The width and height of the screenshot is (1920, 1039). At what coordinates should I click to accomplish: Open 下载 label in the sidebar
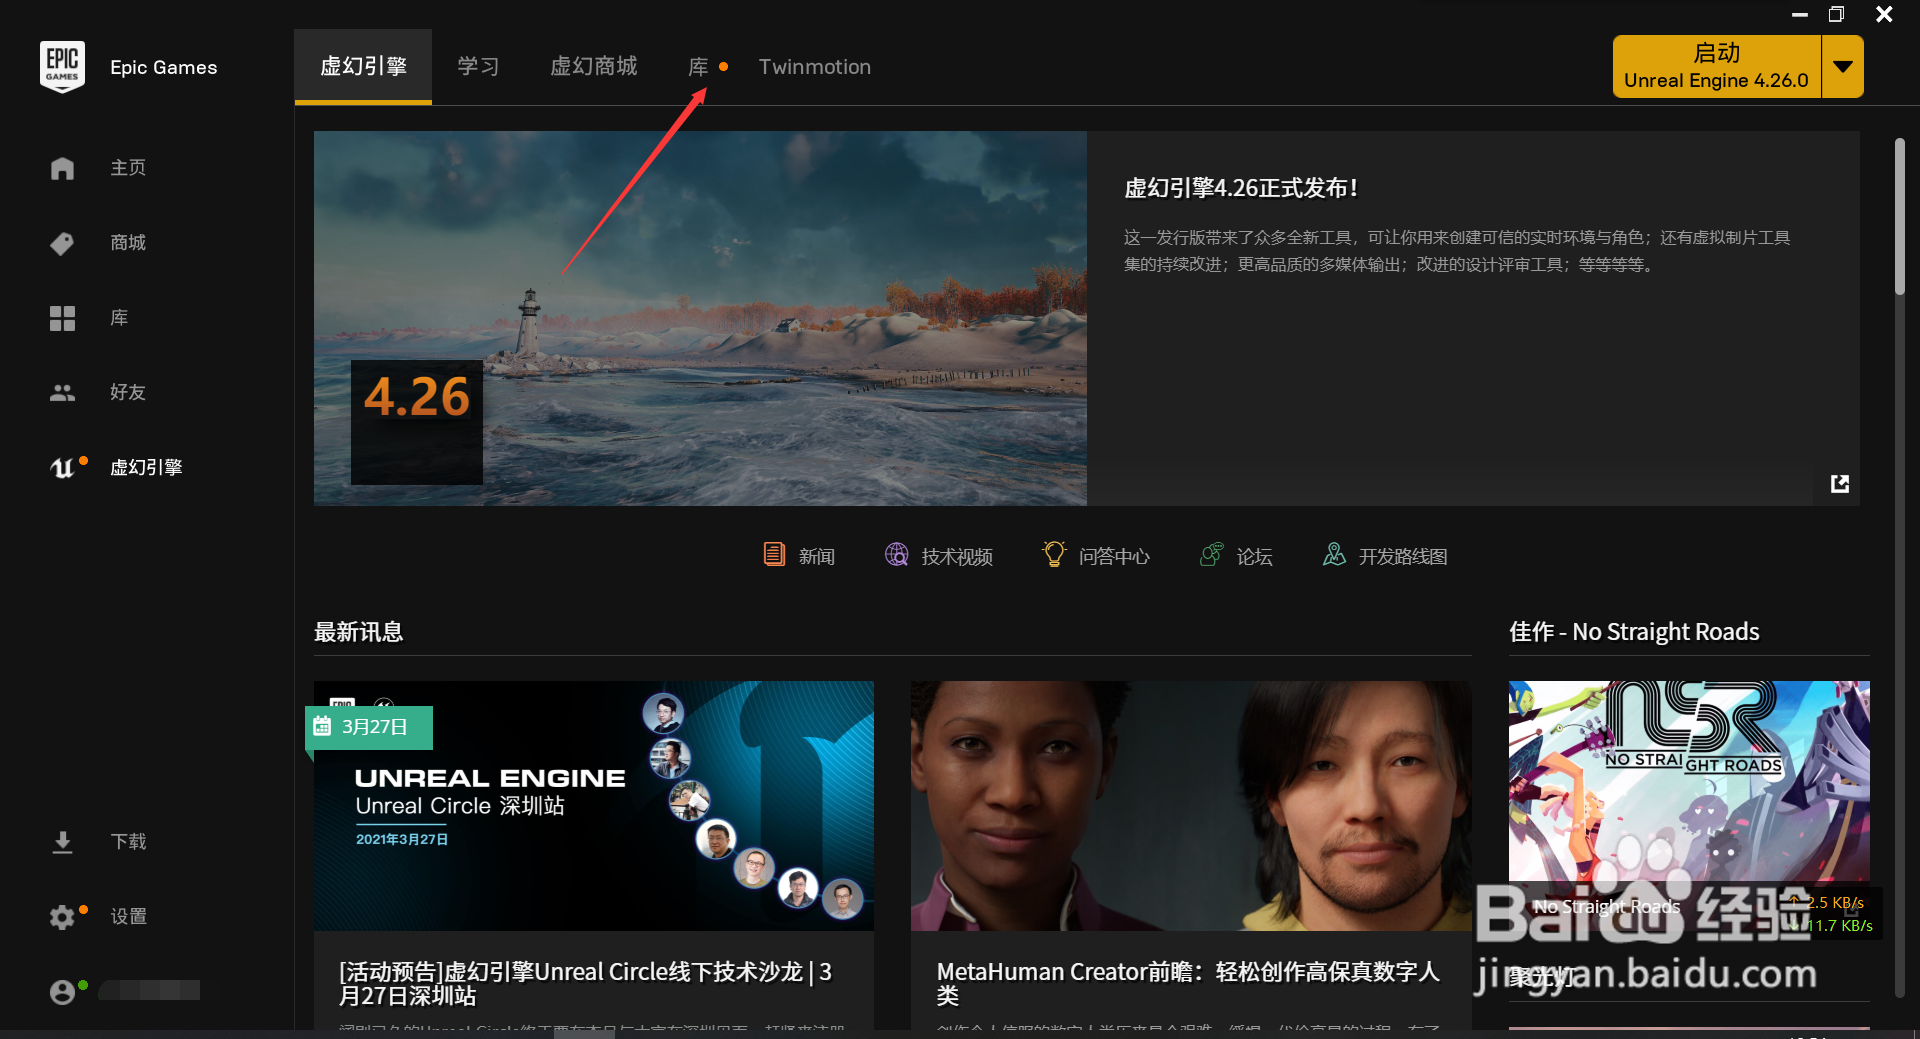point(128,842)
